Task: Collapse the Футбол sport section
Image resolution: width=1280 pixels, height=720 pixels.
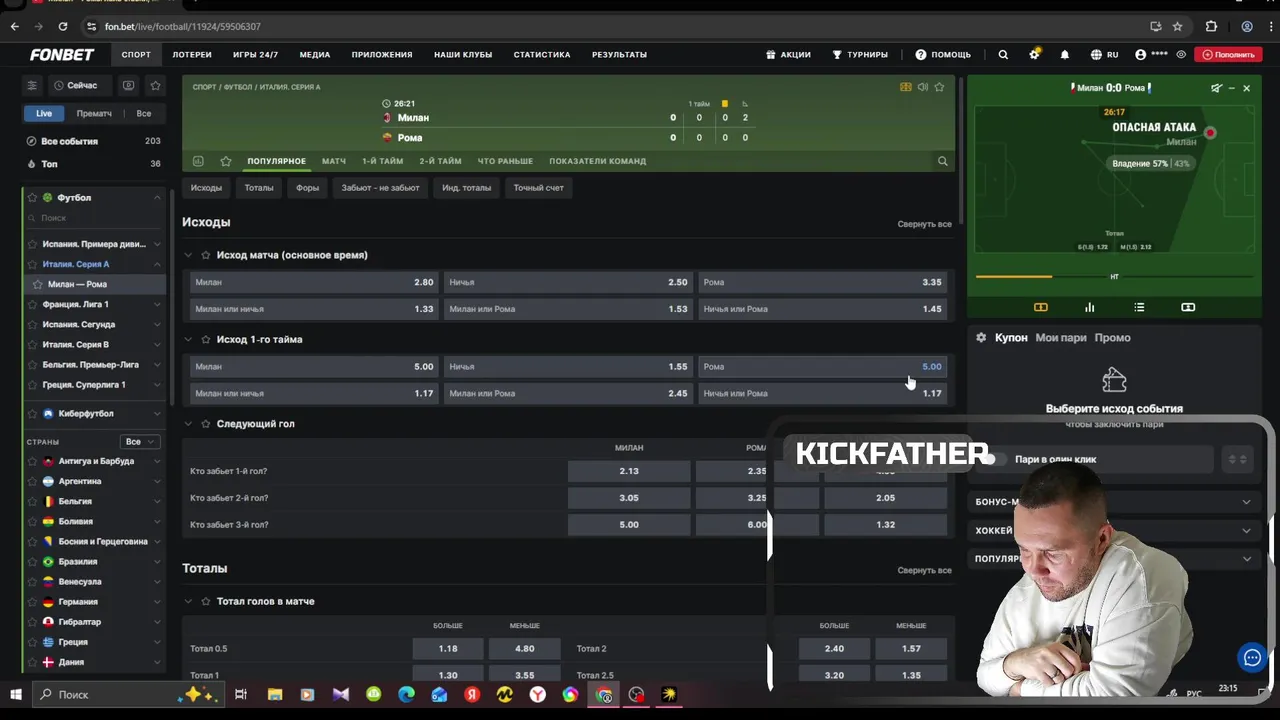Action: click(157, 198)
